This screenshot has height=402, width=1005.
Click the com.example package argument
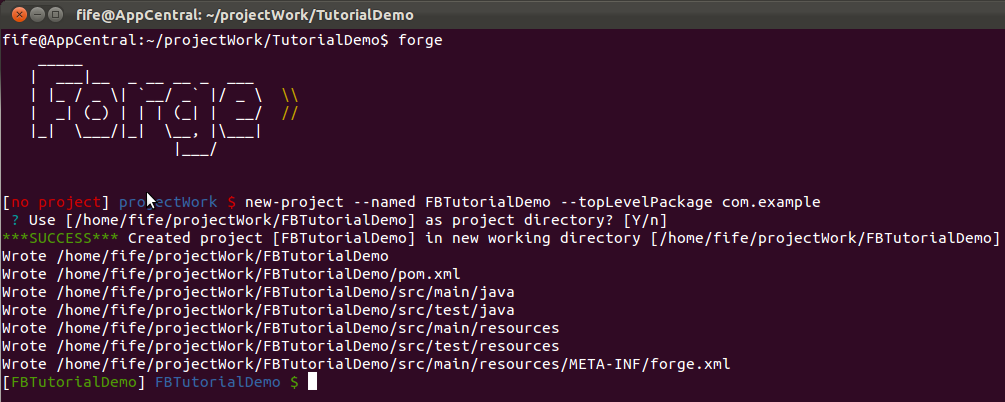click(771, 203)
